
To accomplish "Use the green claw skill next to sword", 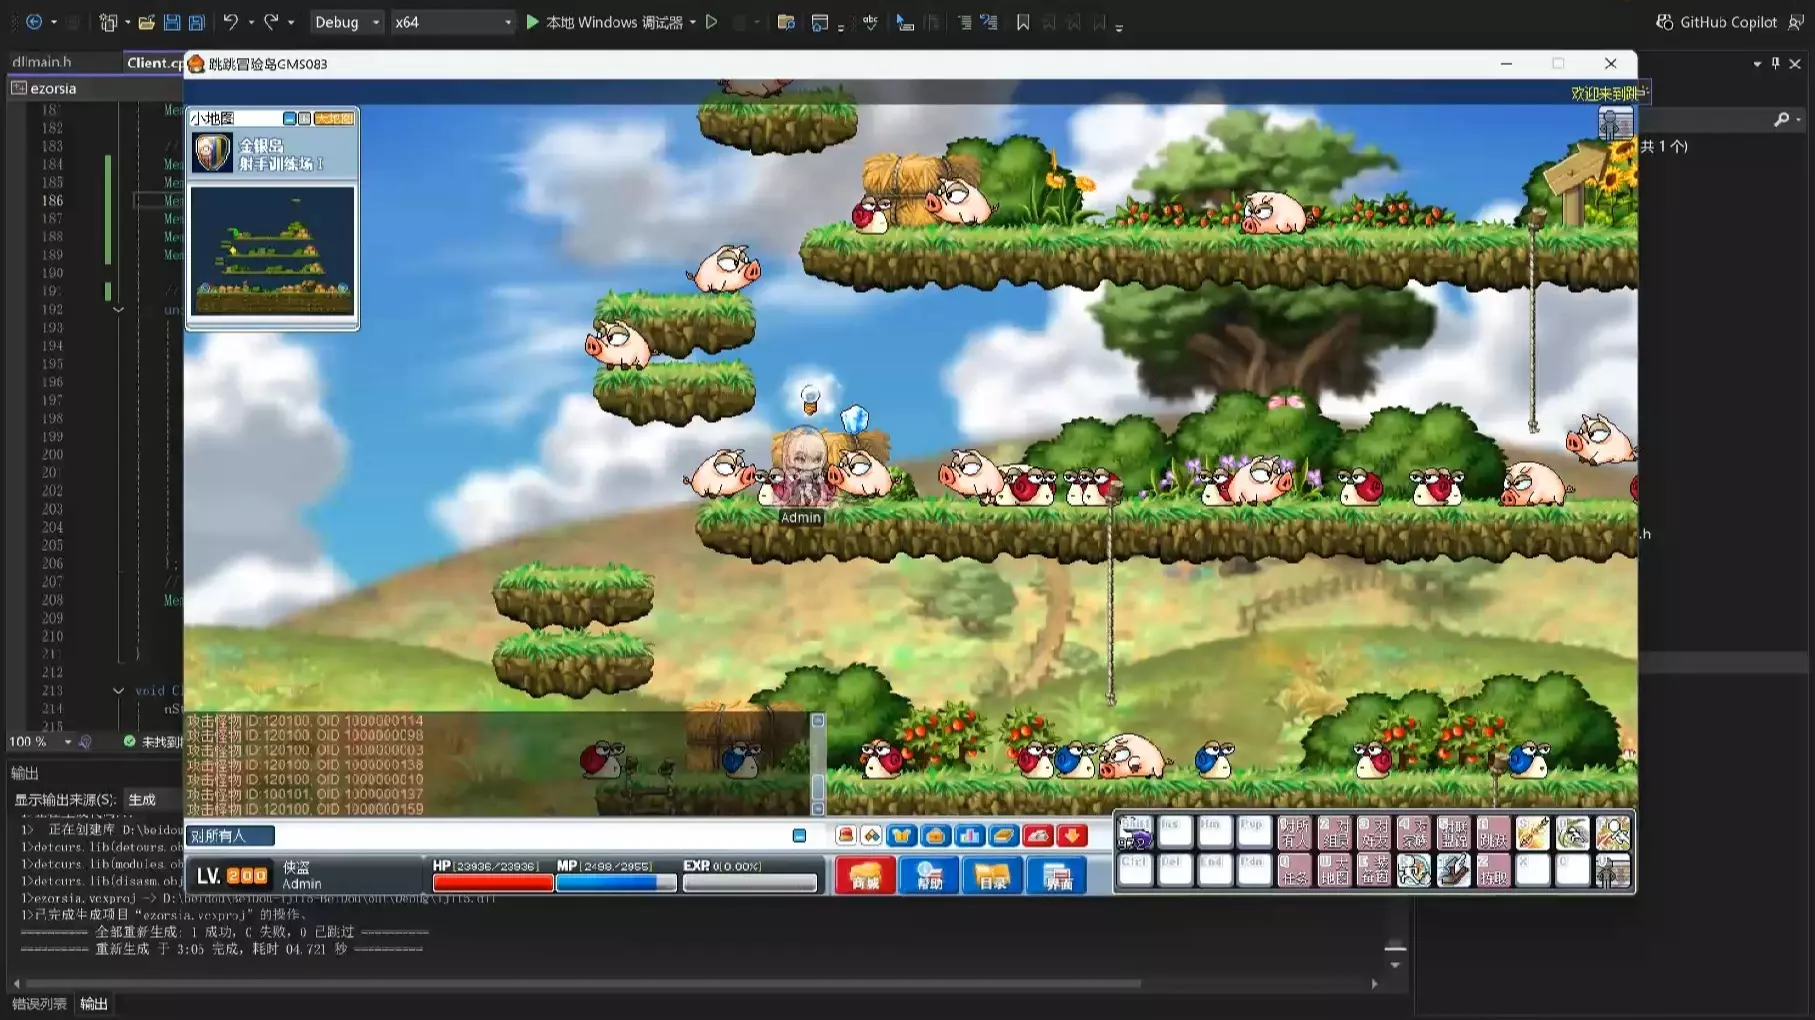I will click(x=1572, y=832).
